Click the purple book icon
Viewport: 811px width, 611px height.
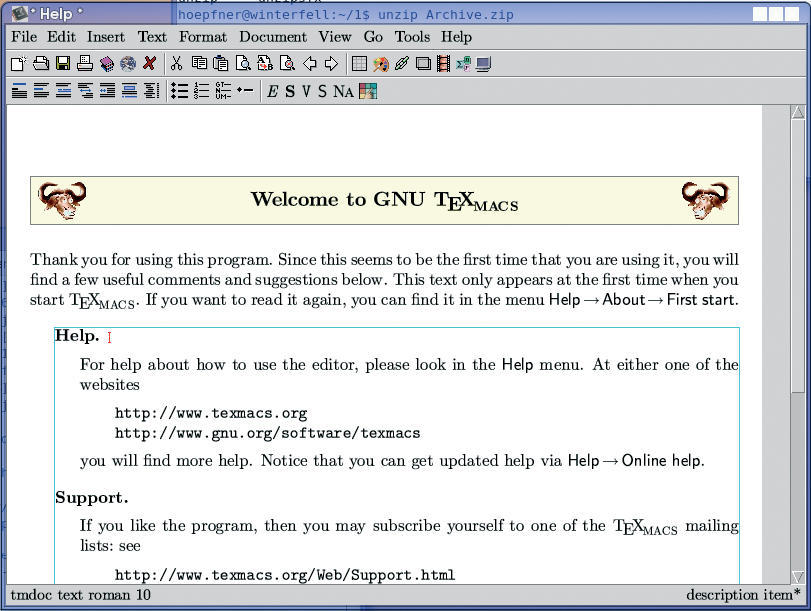click(x=107, y=64)
